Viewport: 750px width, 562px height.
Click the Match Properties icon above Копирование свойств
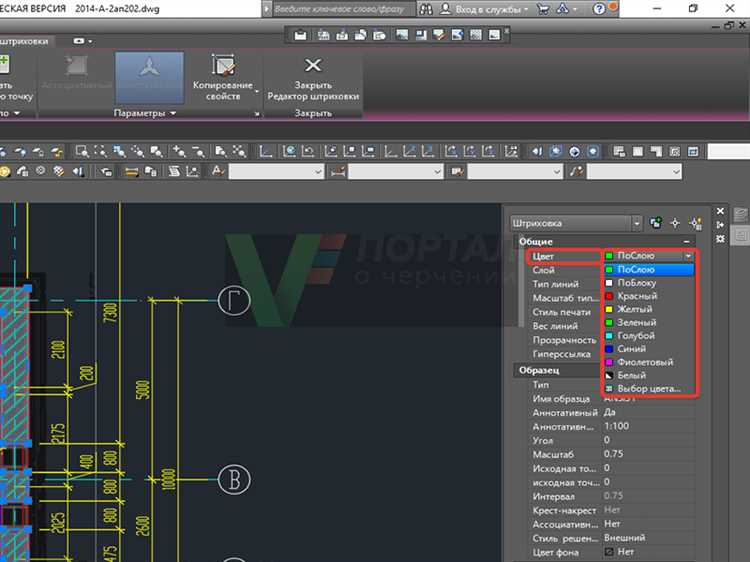(223, 65)
